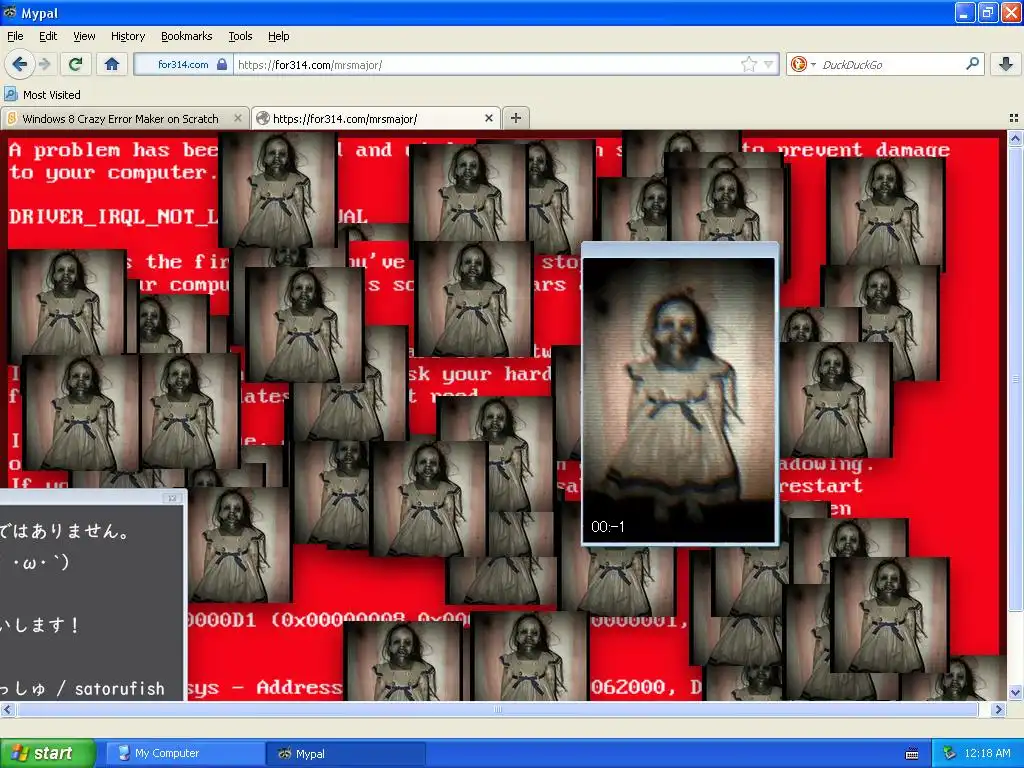Click the horizontal scrollbar left arrow

(x=7, y=709)
